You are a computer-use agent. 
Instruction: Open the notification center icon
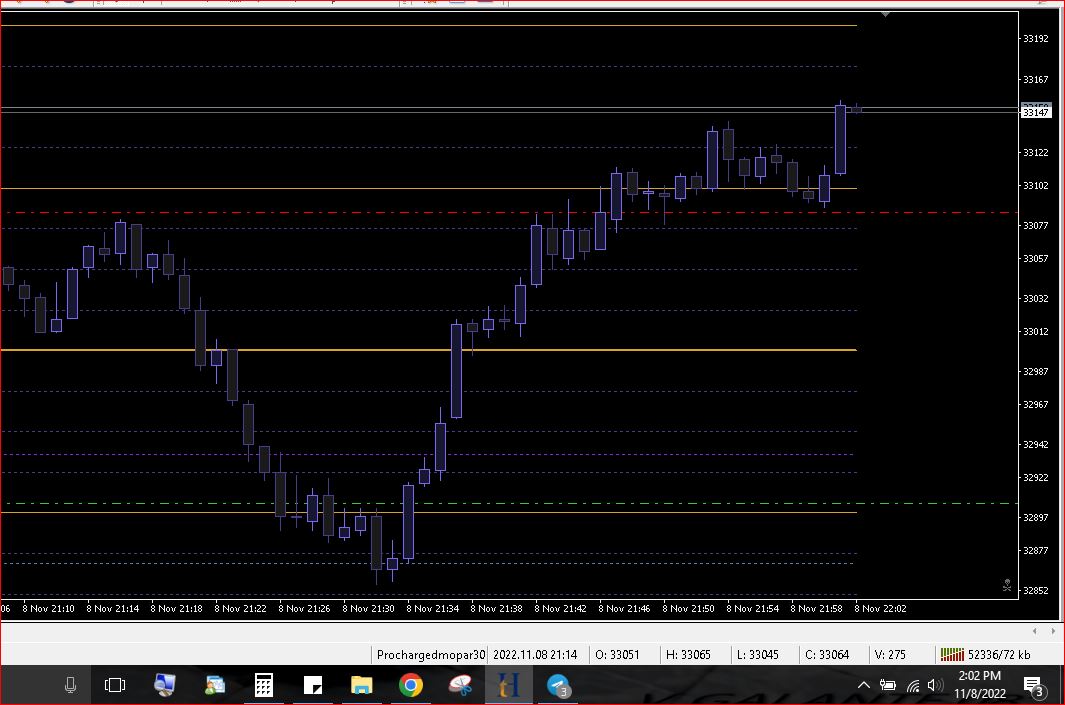pos(1034,686)
